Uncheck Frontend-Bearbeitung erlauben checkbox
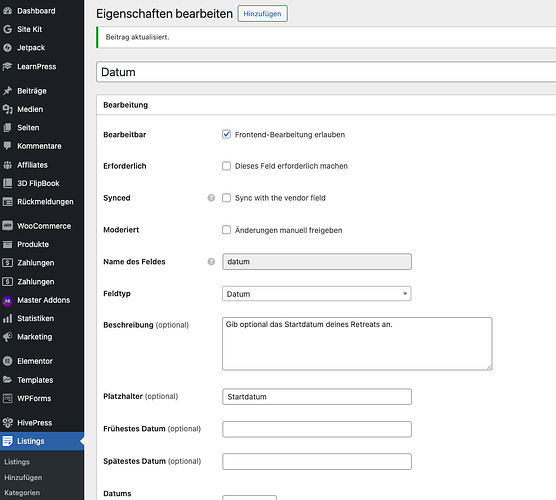The width and height of the screenshot is (556, 500). (x=226, y=134)
